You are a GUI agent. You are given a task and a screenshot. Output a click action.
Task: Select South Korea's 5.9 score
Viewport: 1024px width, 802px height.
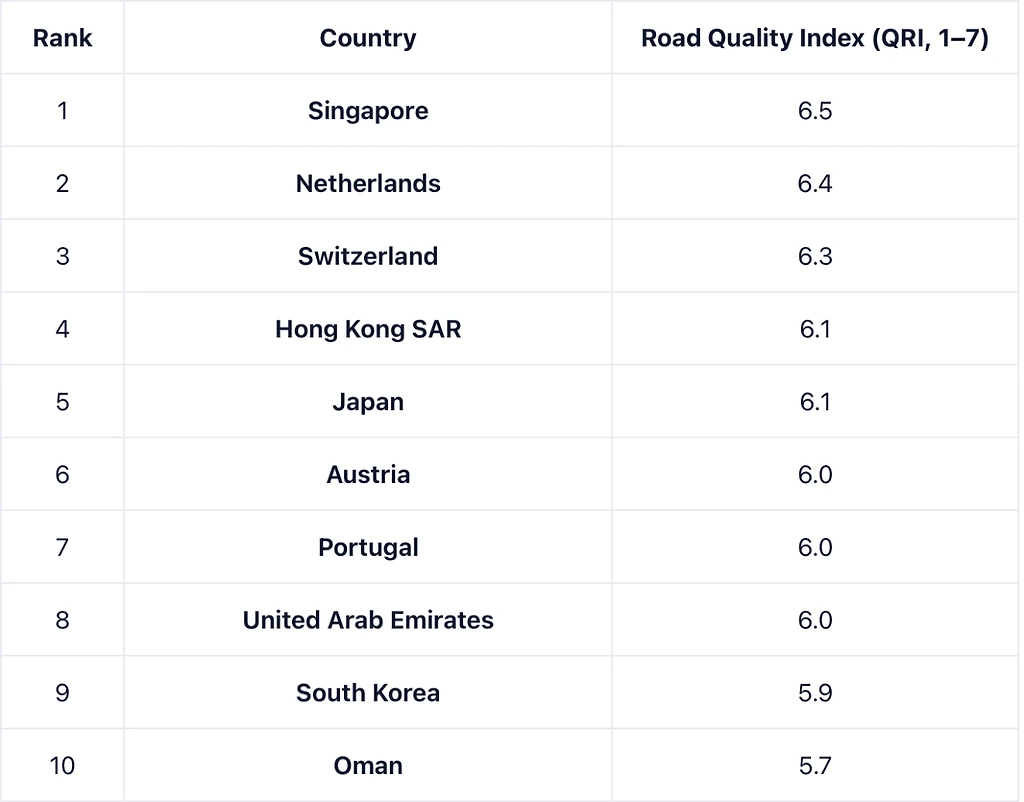[x=815, y=693]
